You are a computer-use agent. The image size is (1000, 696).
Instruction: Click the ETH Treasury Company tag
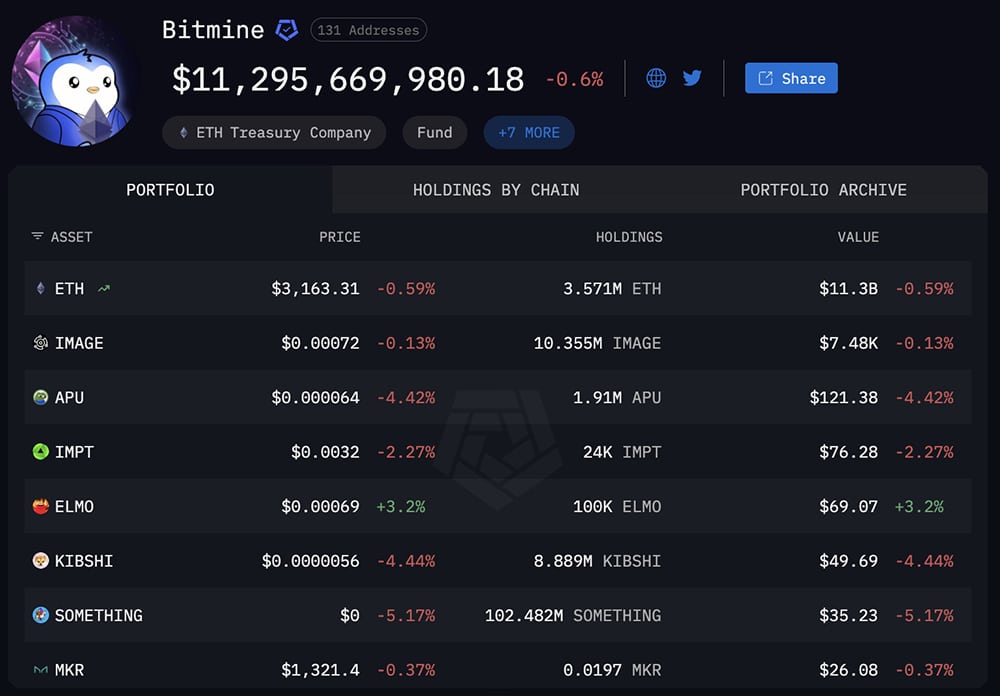[273, 132]
